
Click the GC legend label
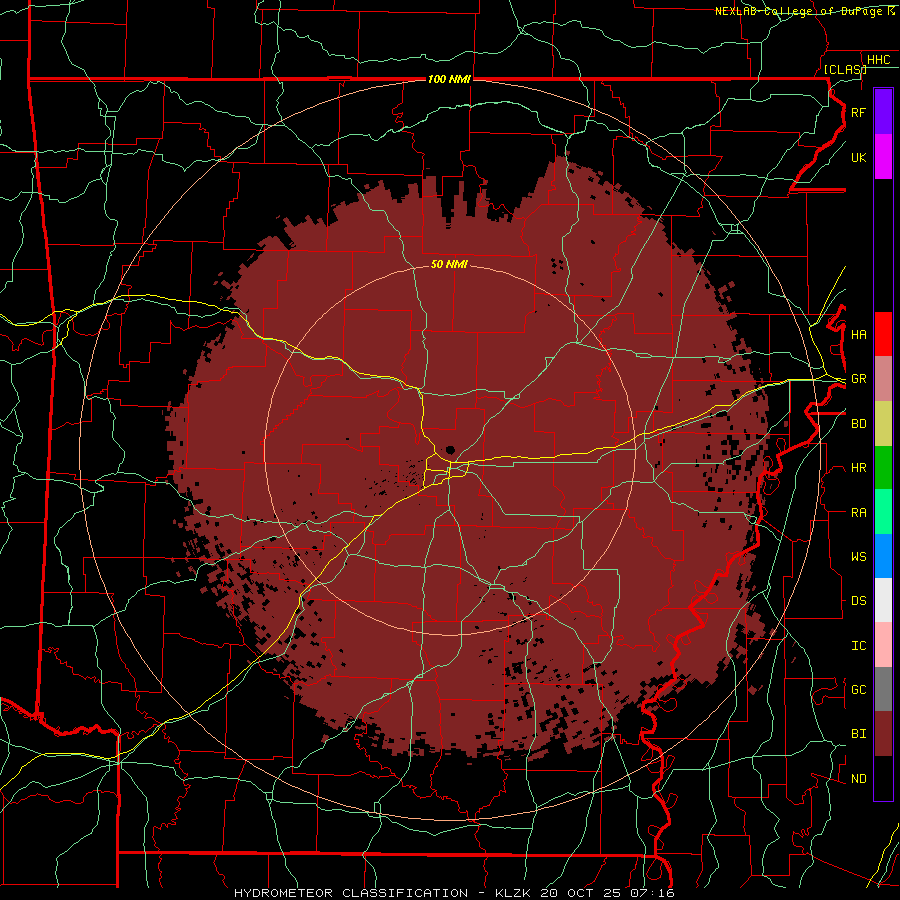[858, 690]
